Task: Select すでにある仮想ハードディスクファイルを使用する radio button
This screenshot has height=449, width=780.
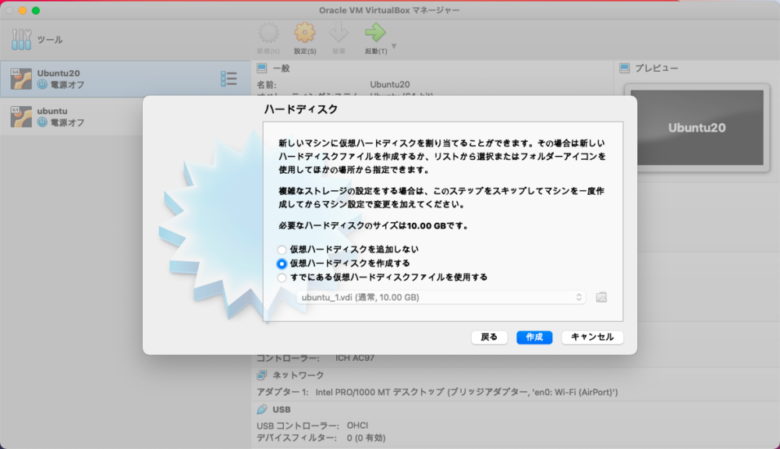Action: click(x=282, y=277)
